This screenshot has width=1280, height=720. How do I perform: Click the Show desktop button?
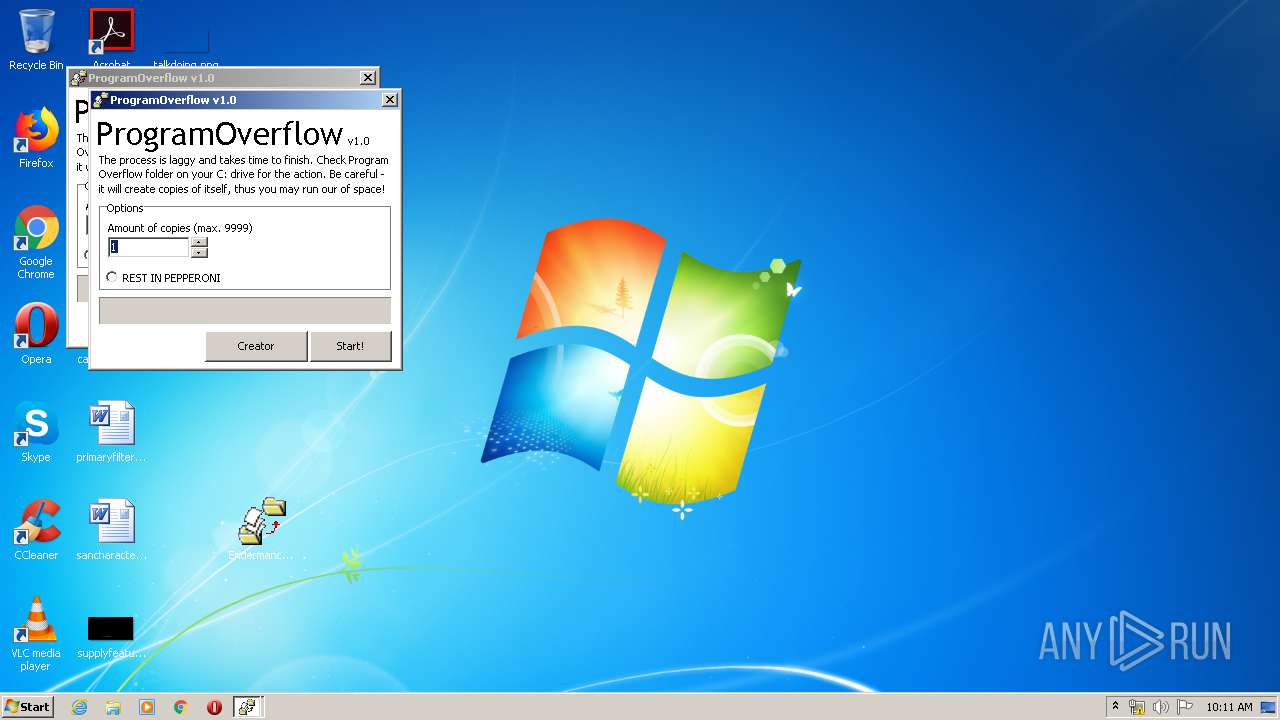tap(1269, 707)
